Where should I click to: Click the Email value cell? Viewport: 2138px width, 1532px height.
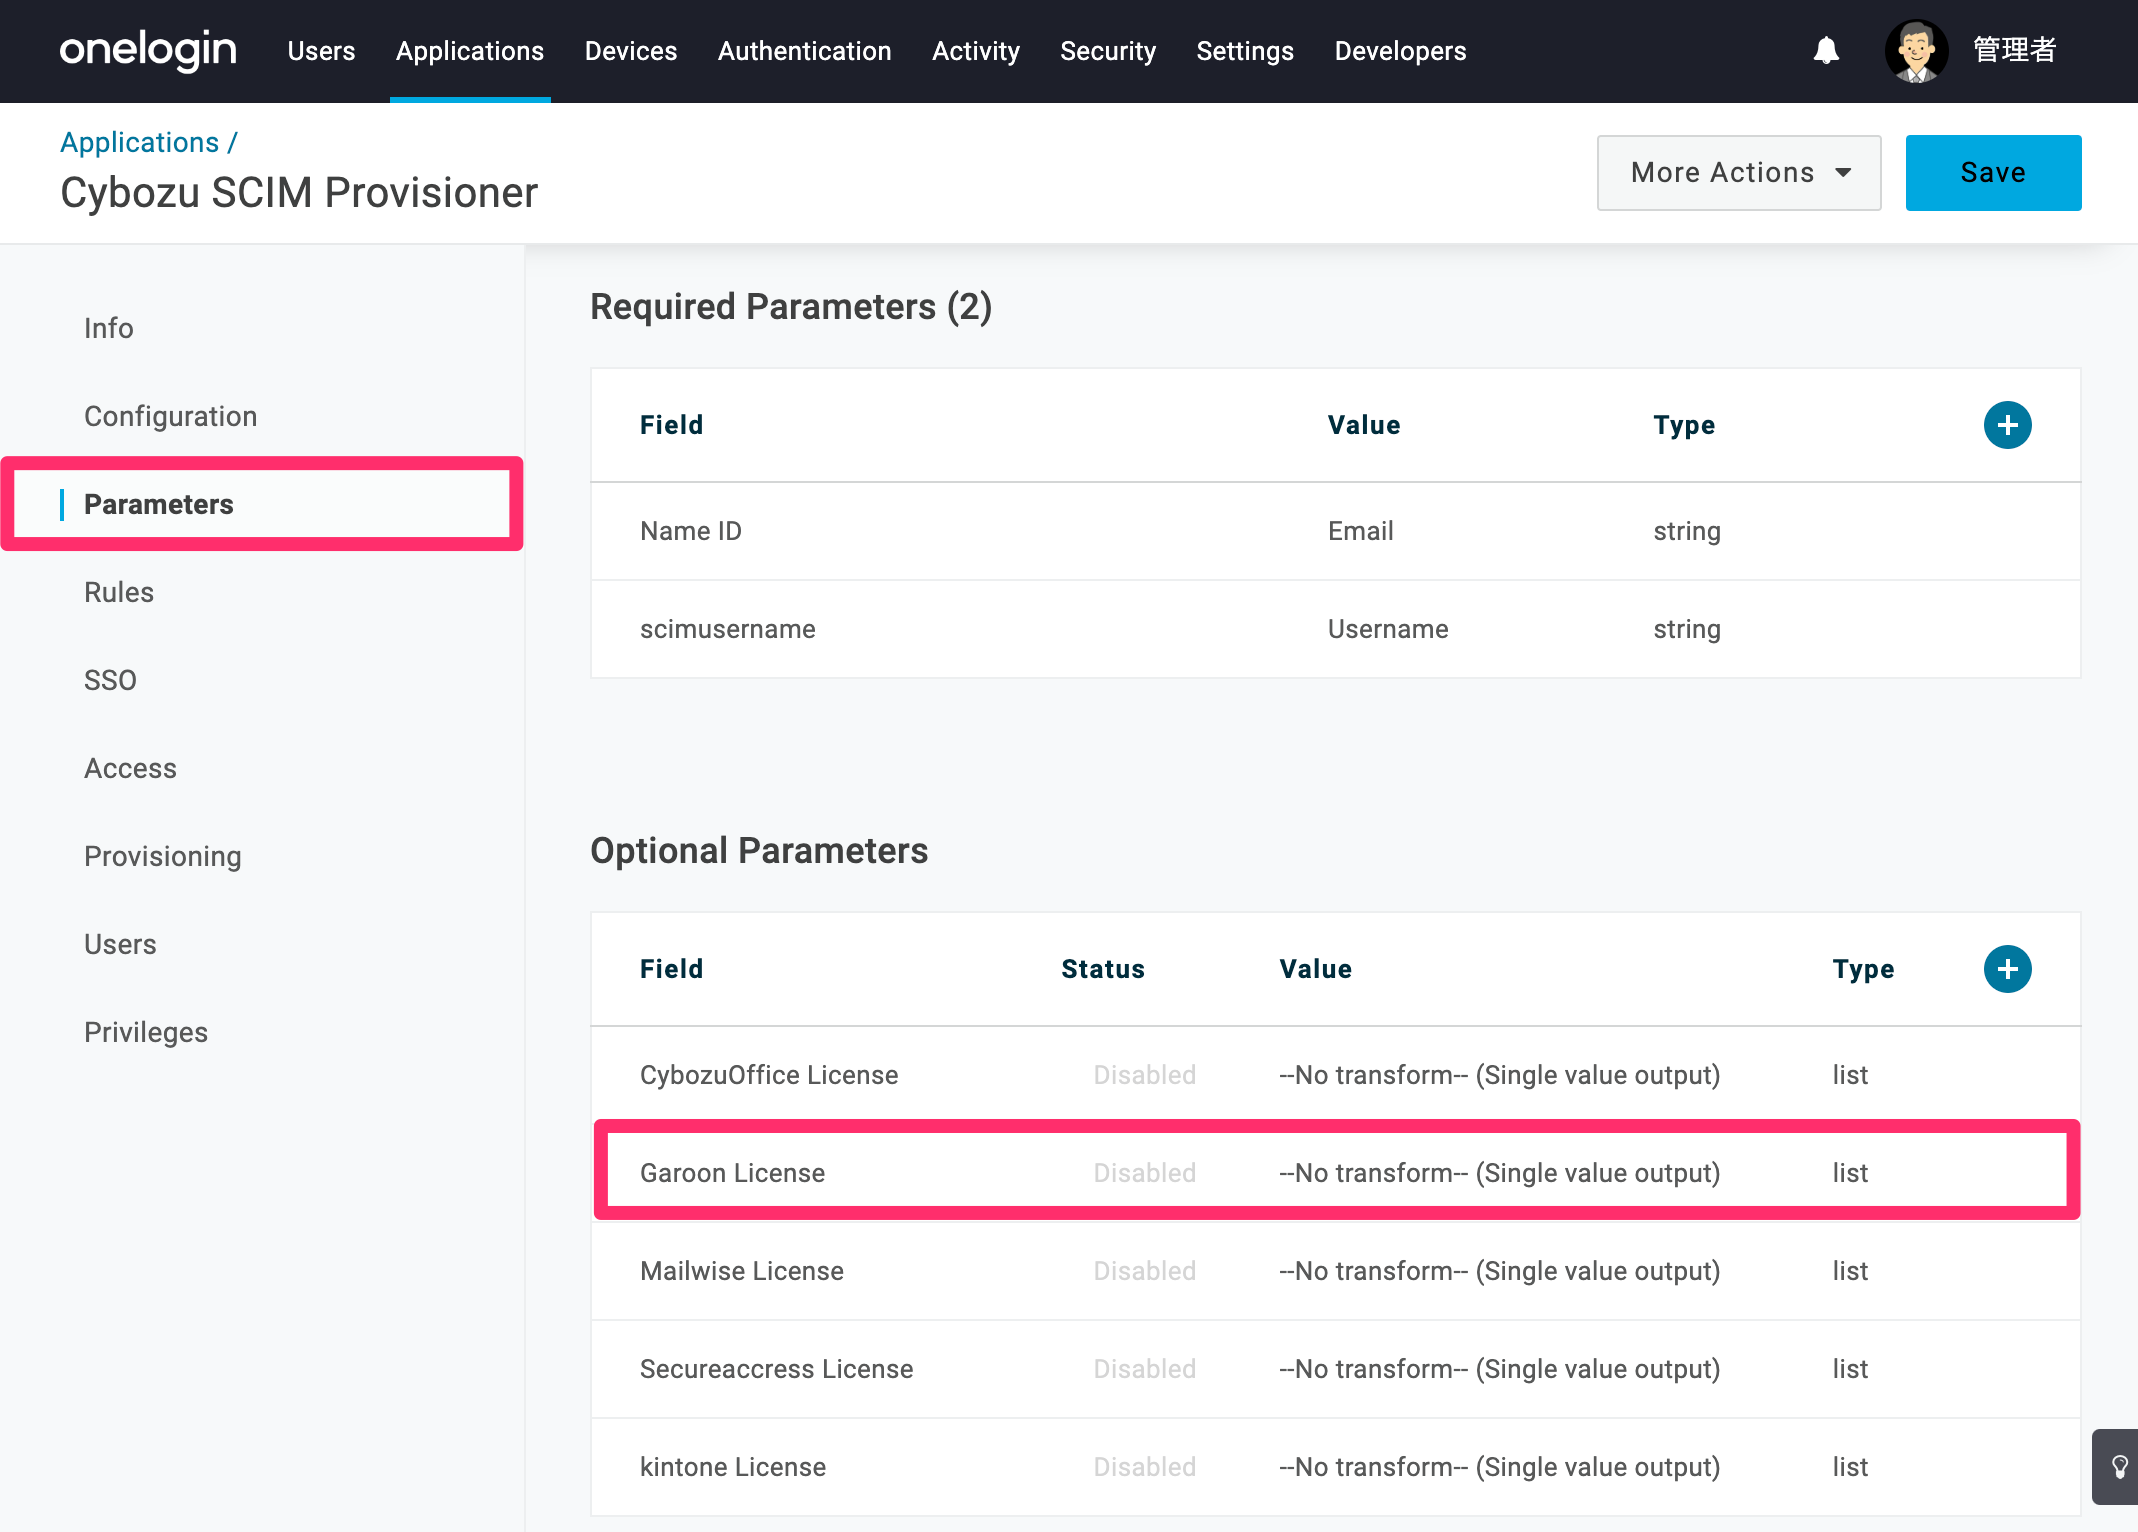[x=1360, y=531]
